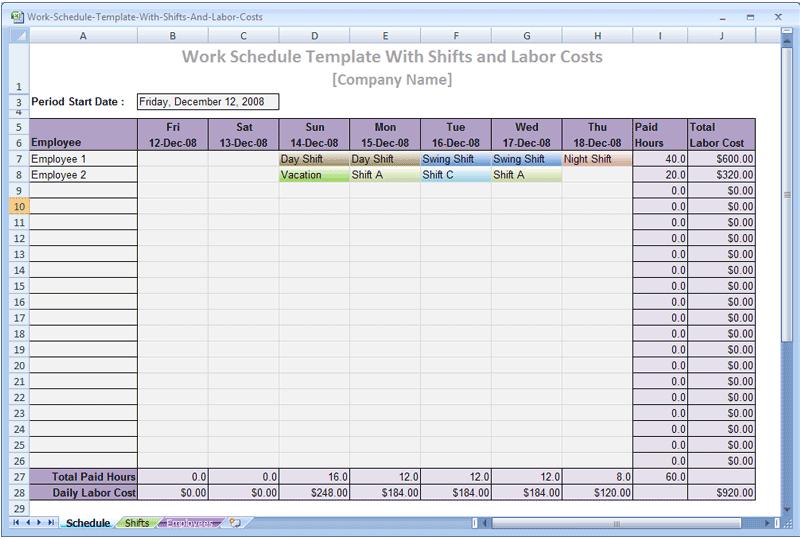Select column D header
The height and width of the screenshot is (540, 800).
tap(314, 35)
